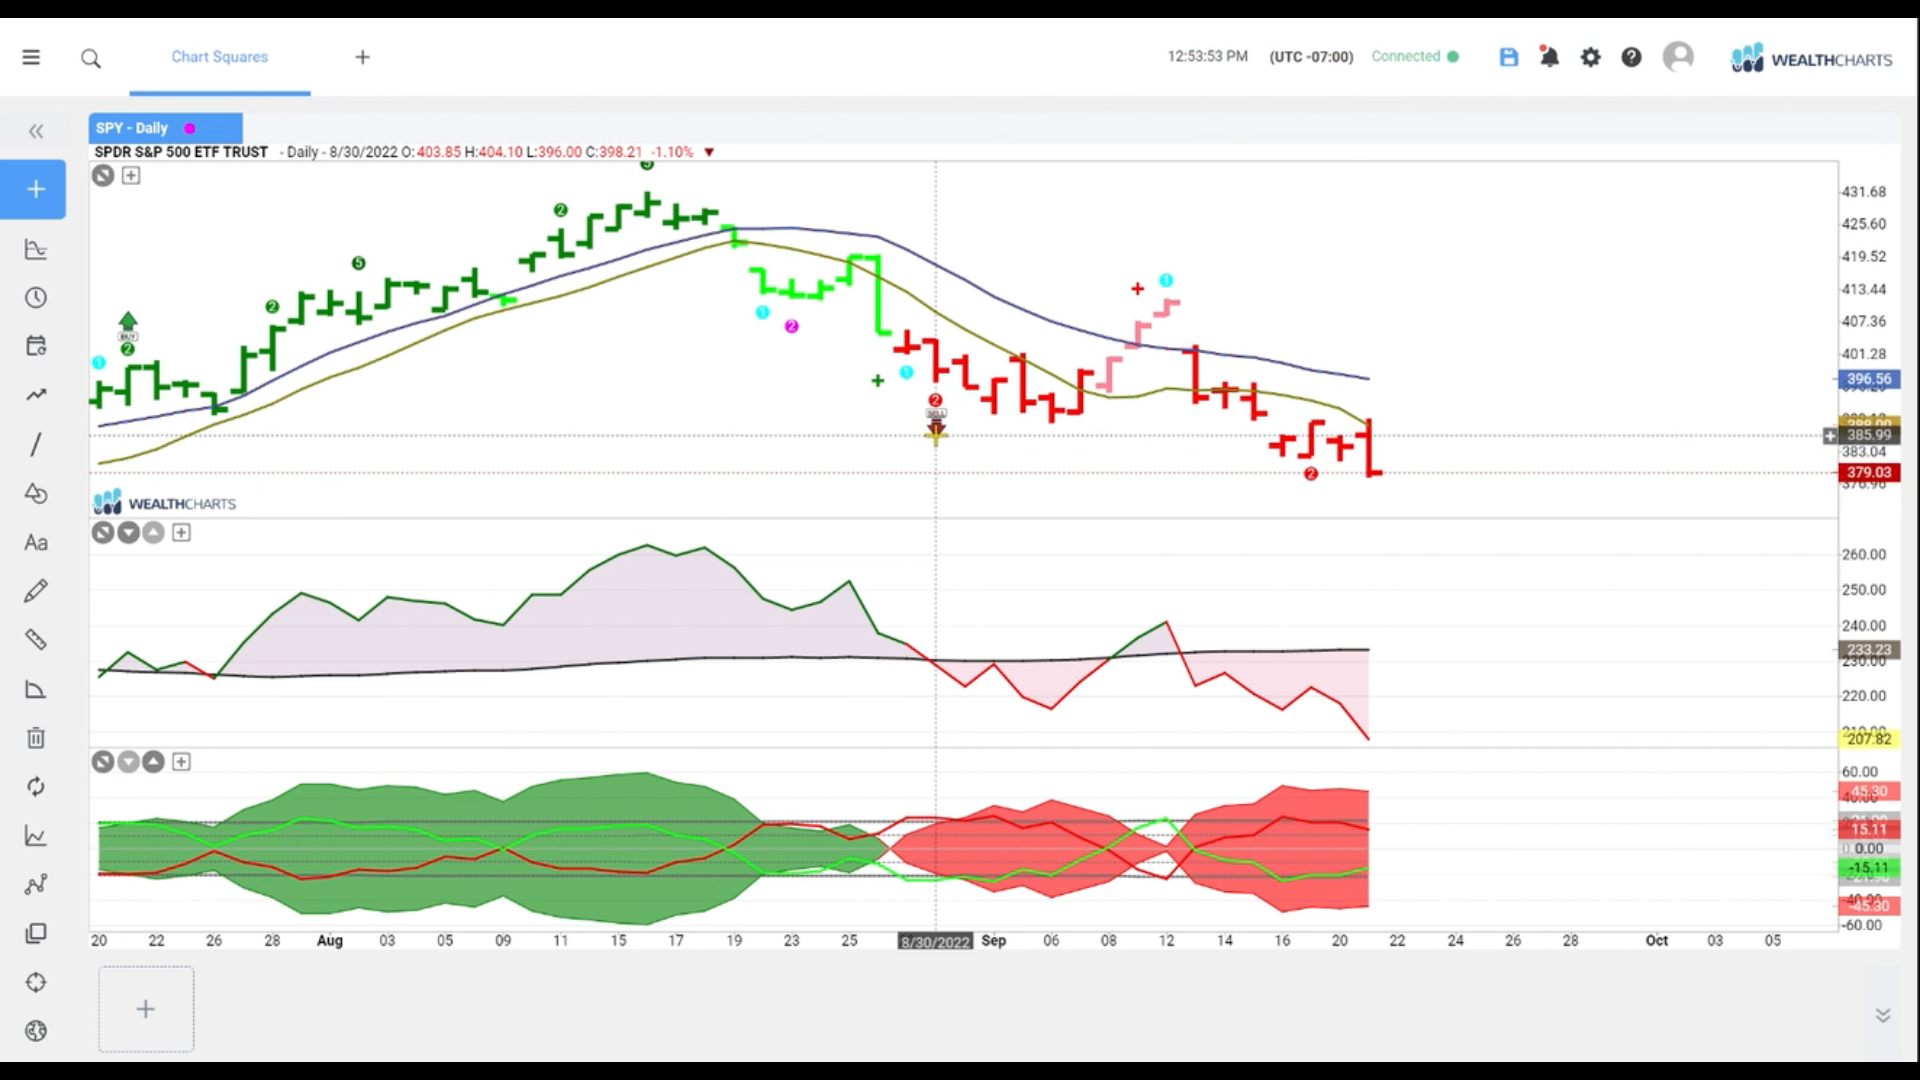The height and width of the screenshot is (1080, 1920).
Task: Click the 379.03 red price label
Action: point(1867,472)
